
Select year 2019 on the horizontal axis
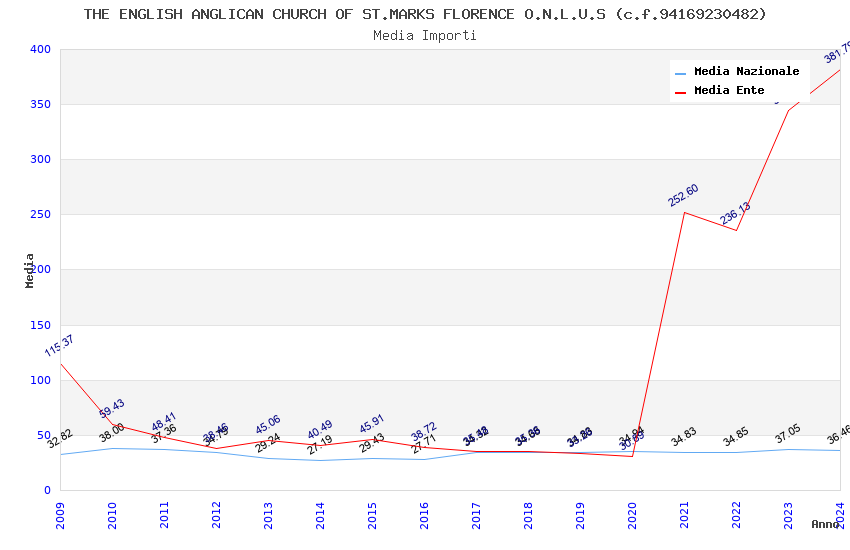(581, 515)
